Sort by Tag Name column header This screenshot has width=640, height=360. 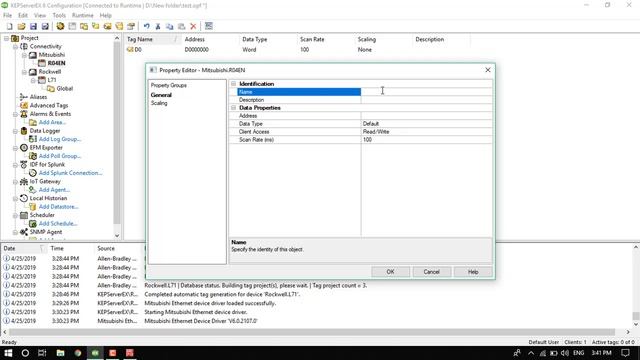153,40
